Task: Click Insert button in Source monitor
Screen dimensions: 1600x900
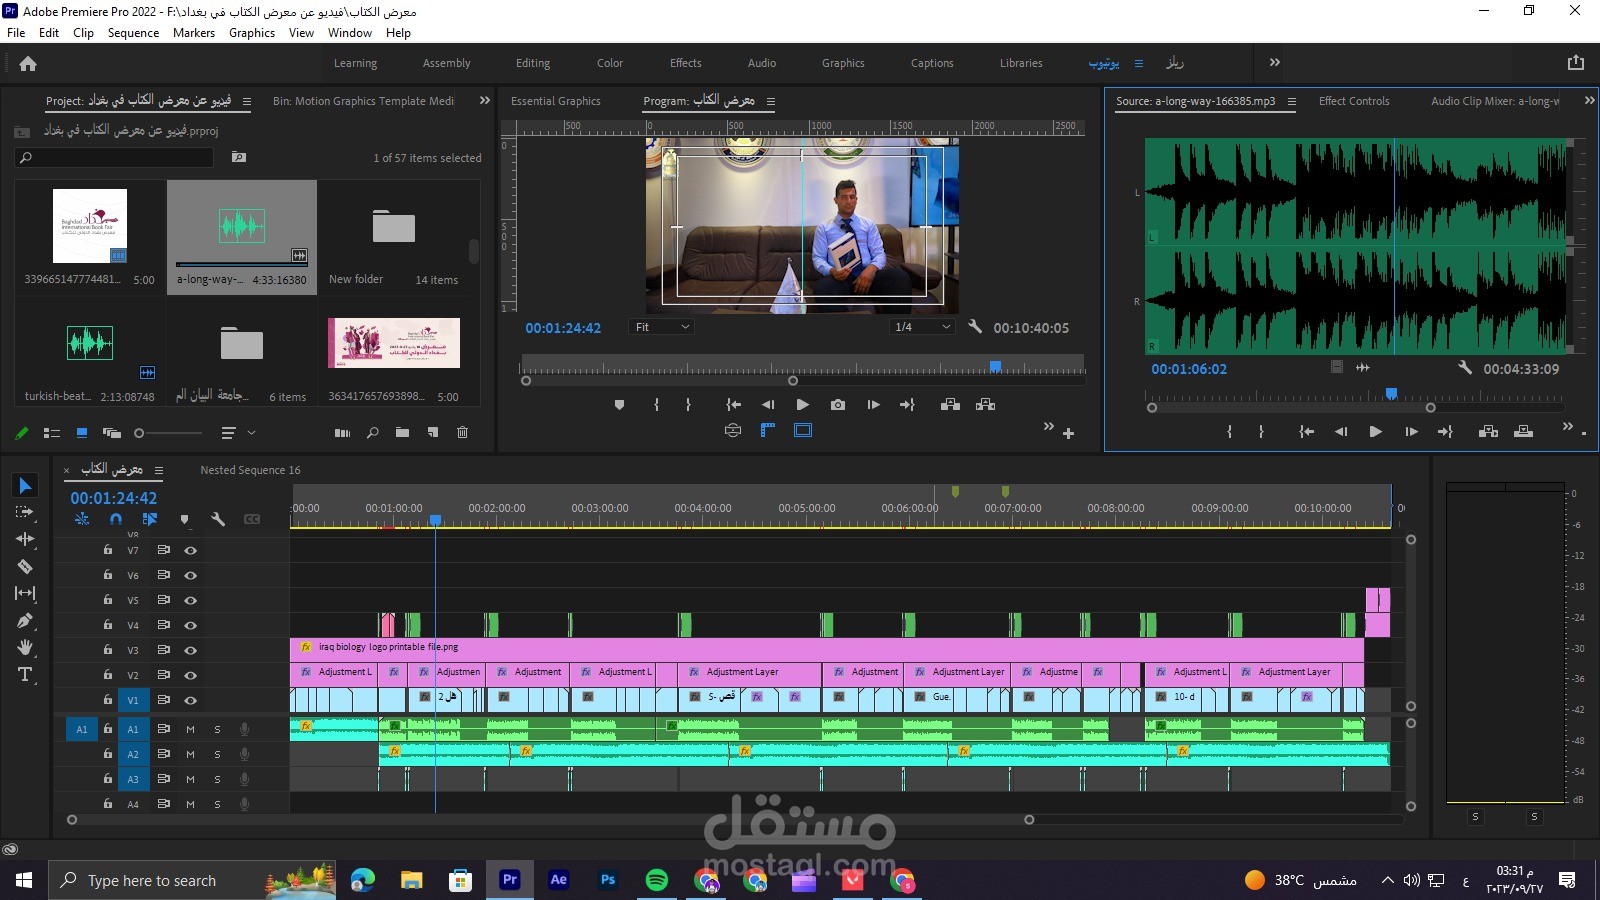Action: click(x=1488, y=432)
